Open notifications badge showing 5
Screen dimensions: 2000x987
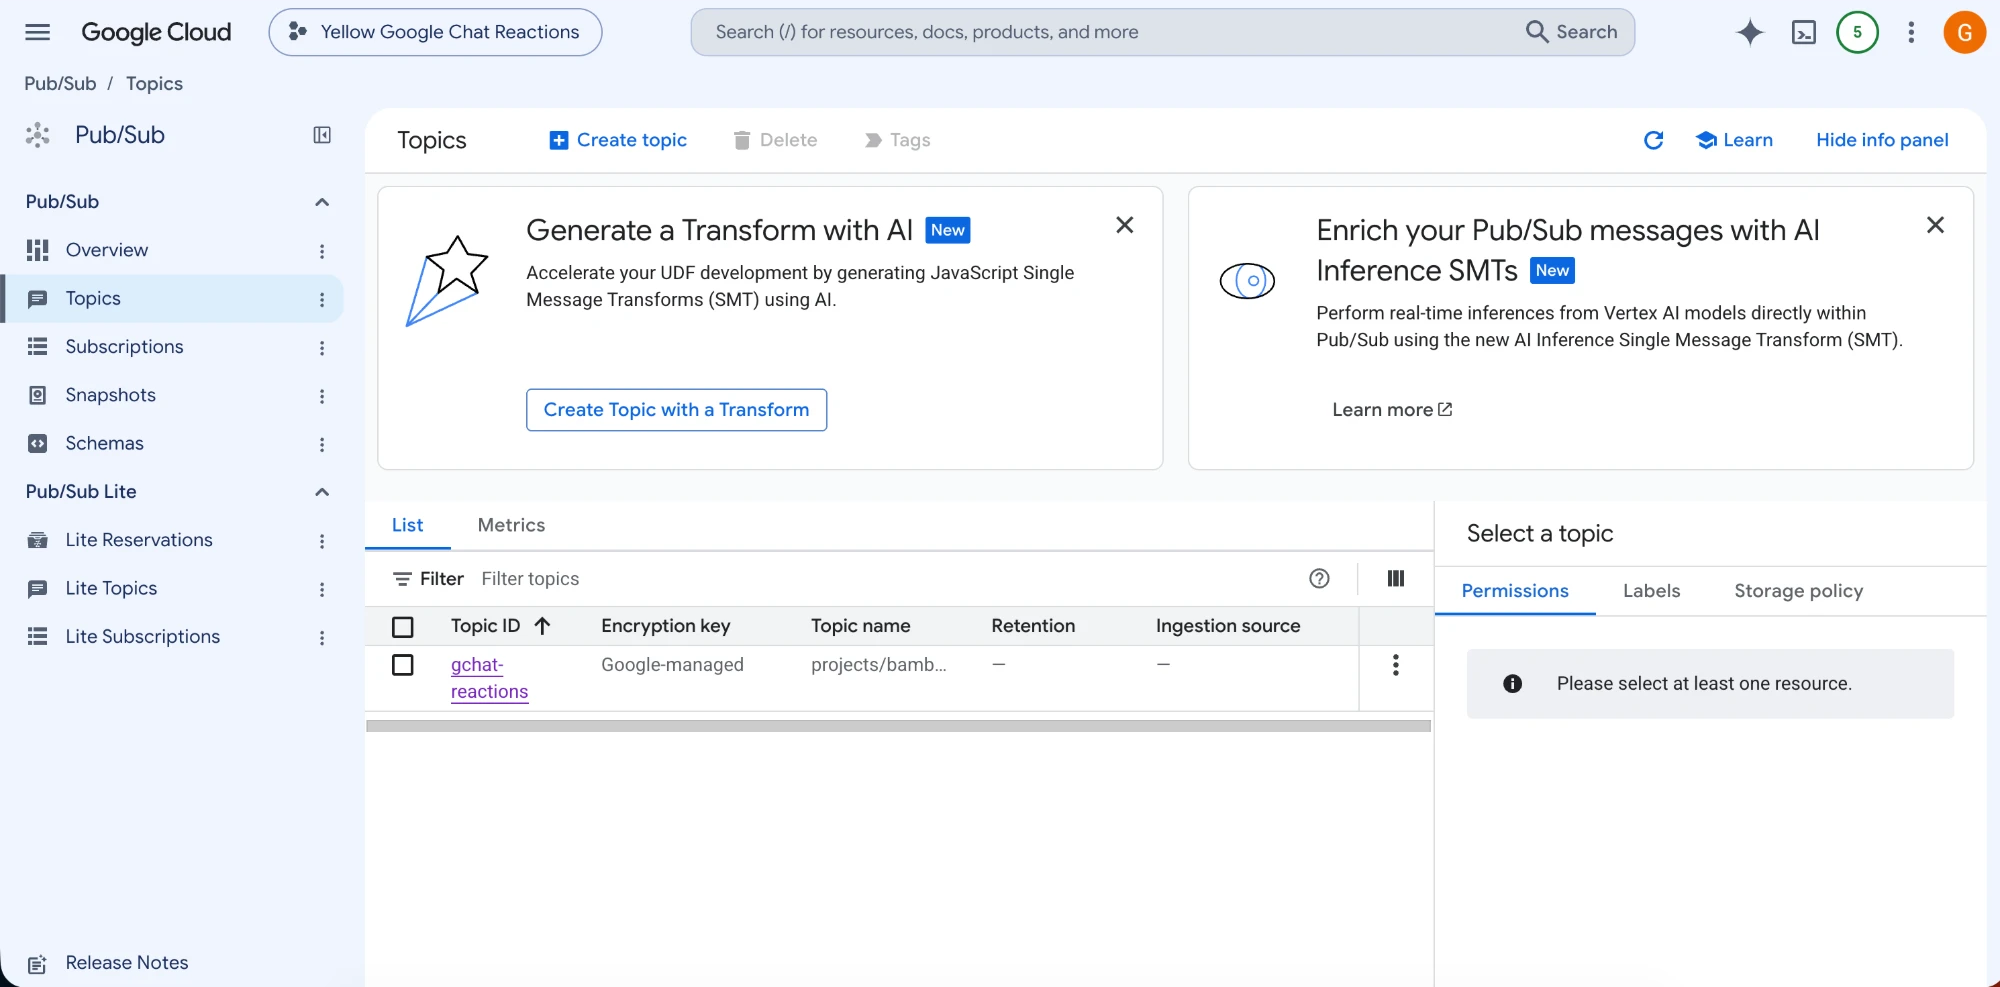click(x=1857, y=32)
